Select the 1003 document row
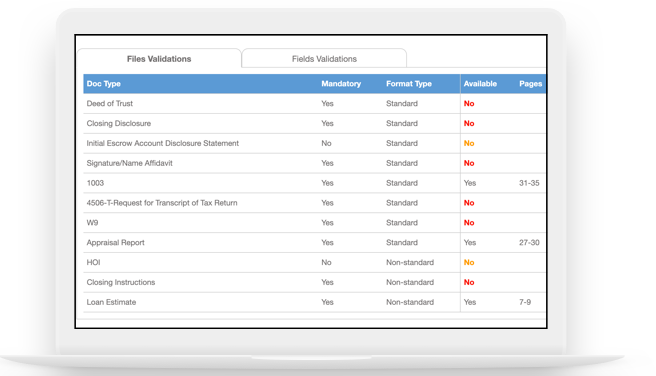This screenshot has width=656, height=376. [315, 183]
